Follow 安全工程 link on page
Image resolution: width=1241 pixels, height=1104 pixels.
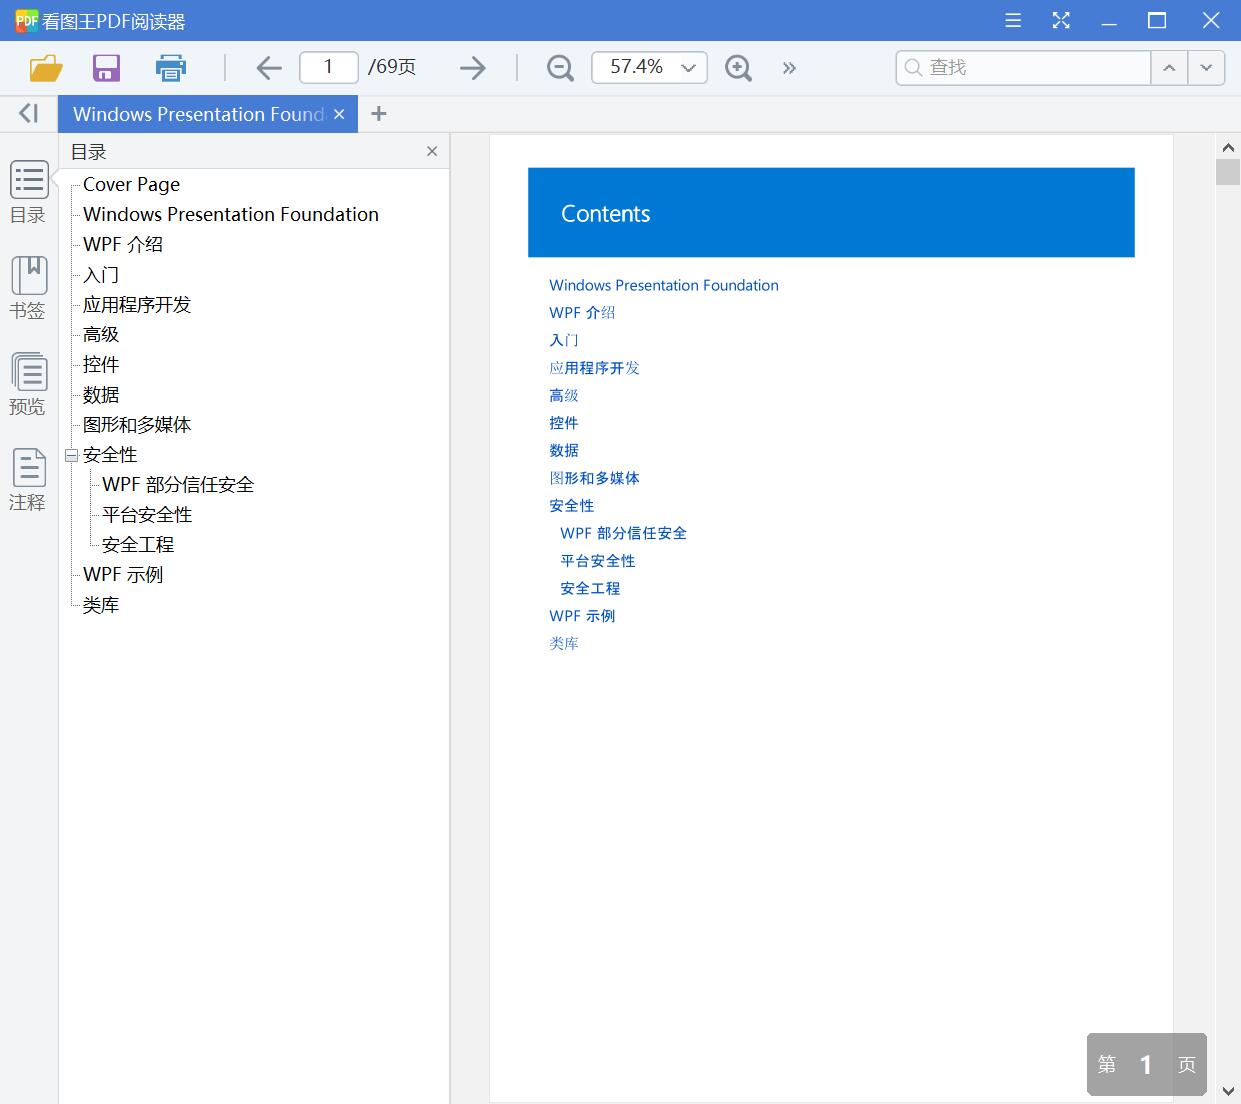[x=590, y=588]
